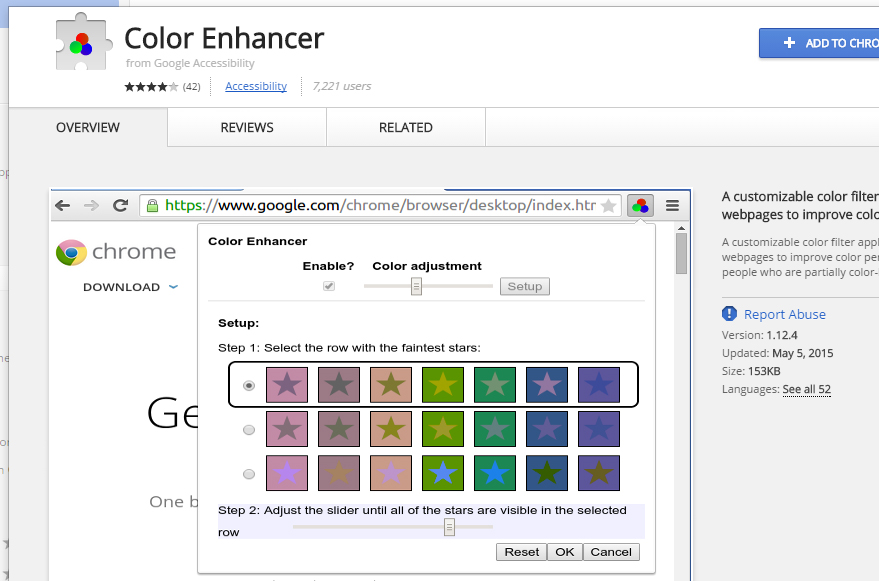Viewport: 879px width, 581px height.
Task: Select the third row of stars radio button
Action: click(249, 474)
